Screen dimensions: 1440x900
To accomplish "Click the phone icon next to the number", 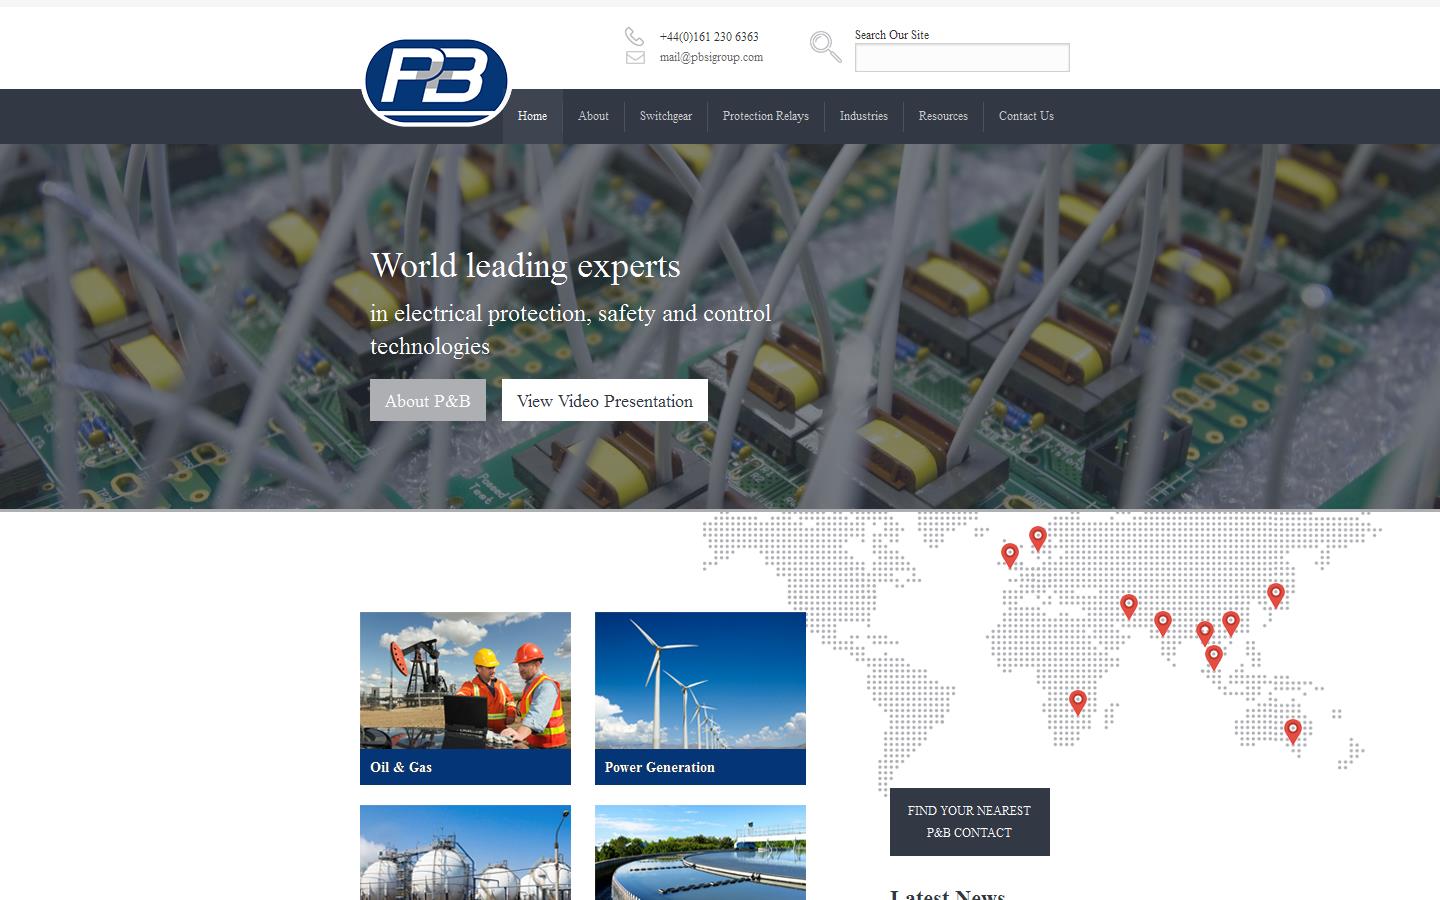I will (x=634, y=37).
